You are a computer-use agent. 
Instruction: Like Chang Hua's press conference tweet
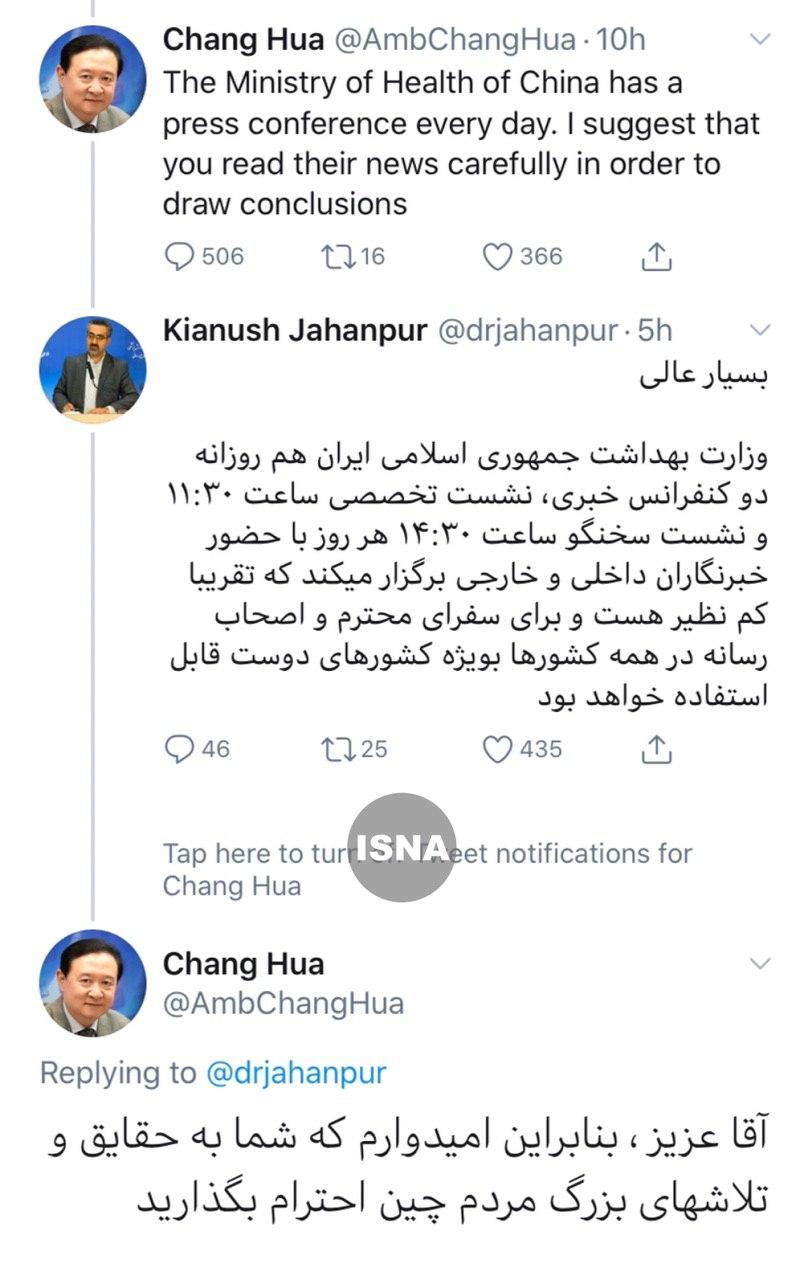pos(497,257)
